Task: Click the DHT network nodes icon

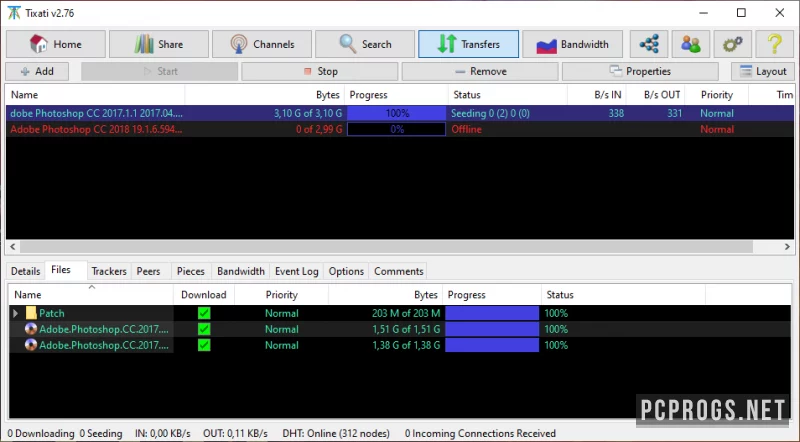Action: [649, 44]
